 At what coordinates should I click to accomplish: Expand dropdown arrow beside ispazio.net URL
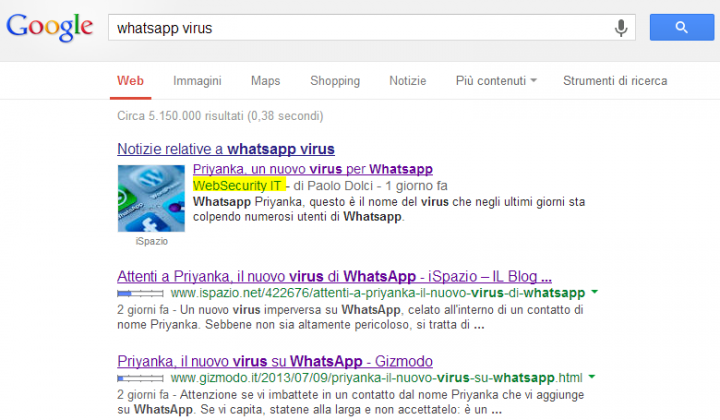[x=595, y=291]
